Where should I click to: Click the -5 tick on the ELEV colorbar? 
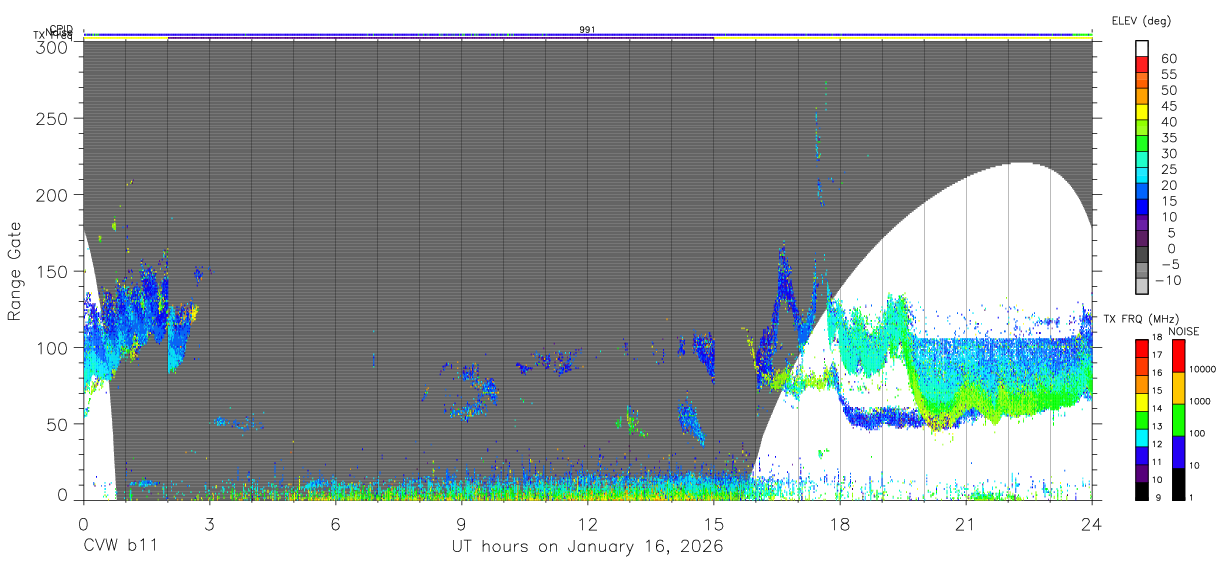point(1168,264)
